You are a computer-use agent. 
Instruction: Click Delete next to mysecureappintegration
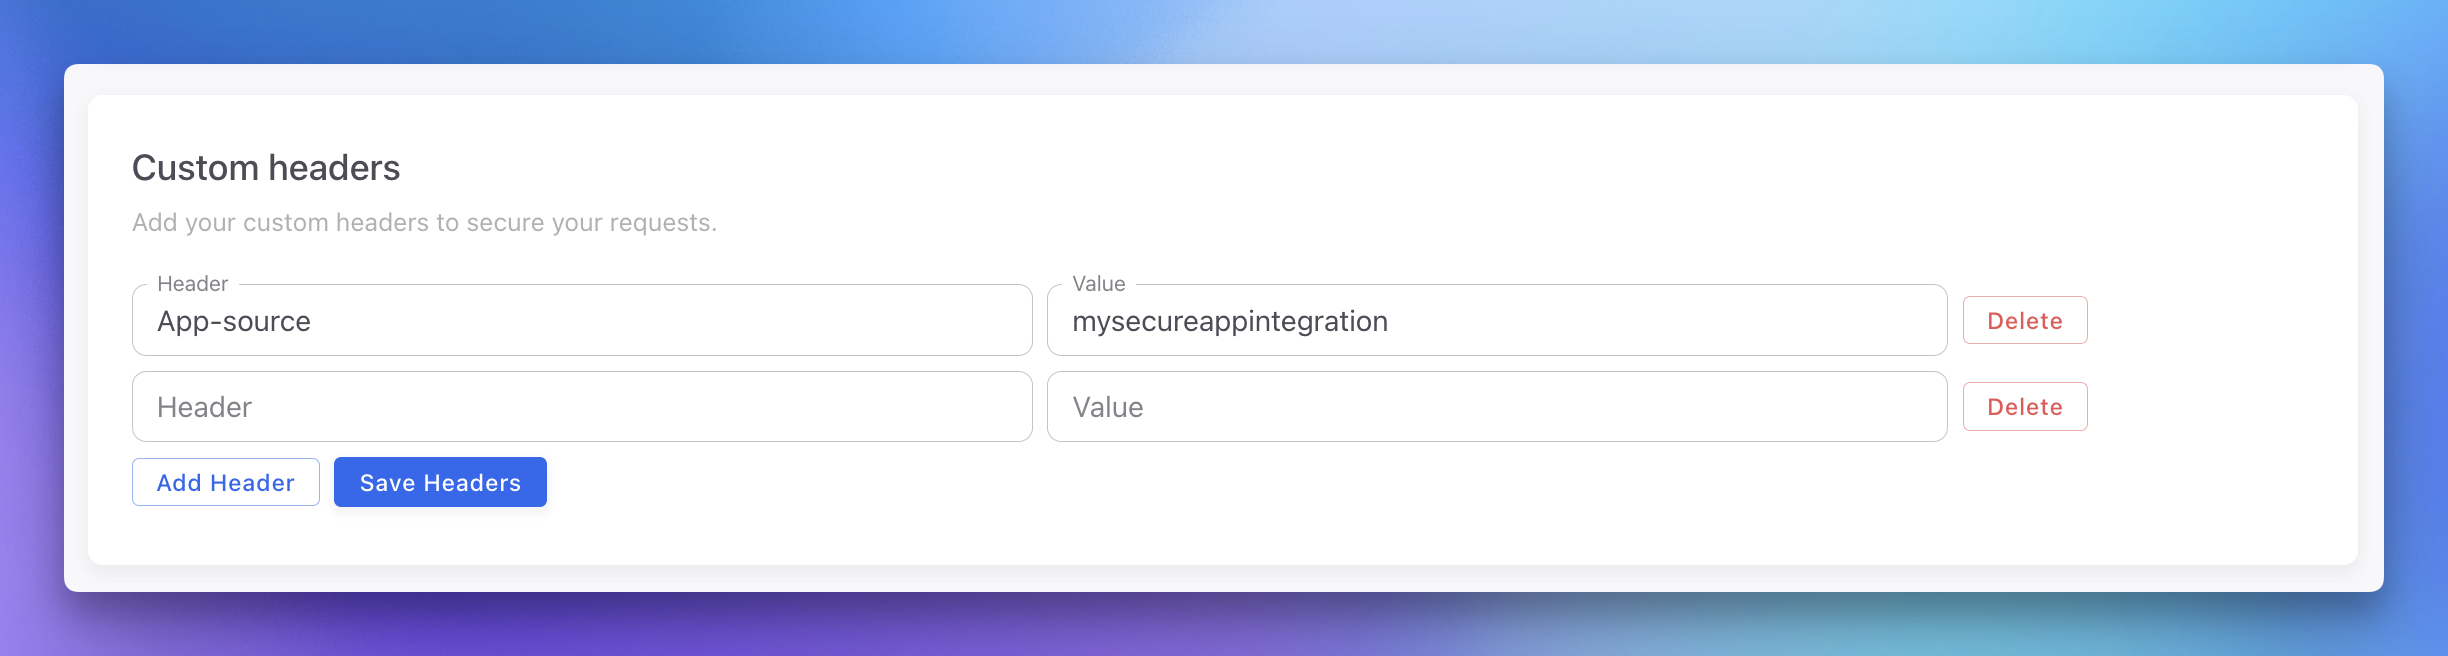pyautogui.click(x=2025, y=320)
